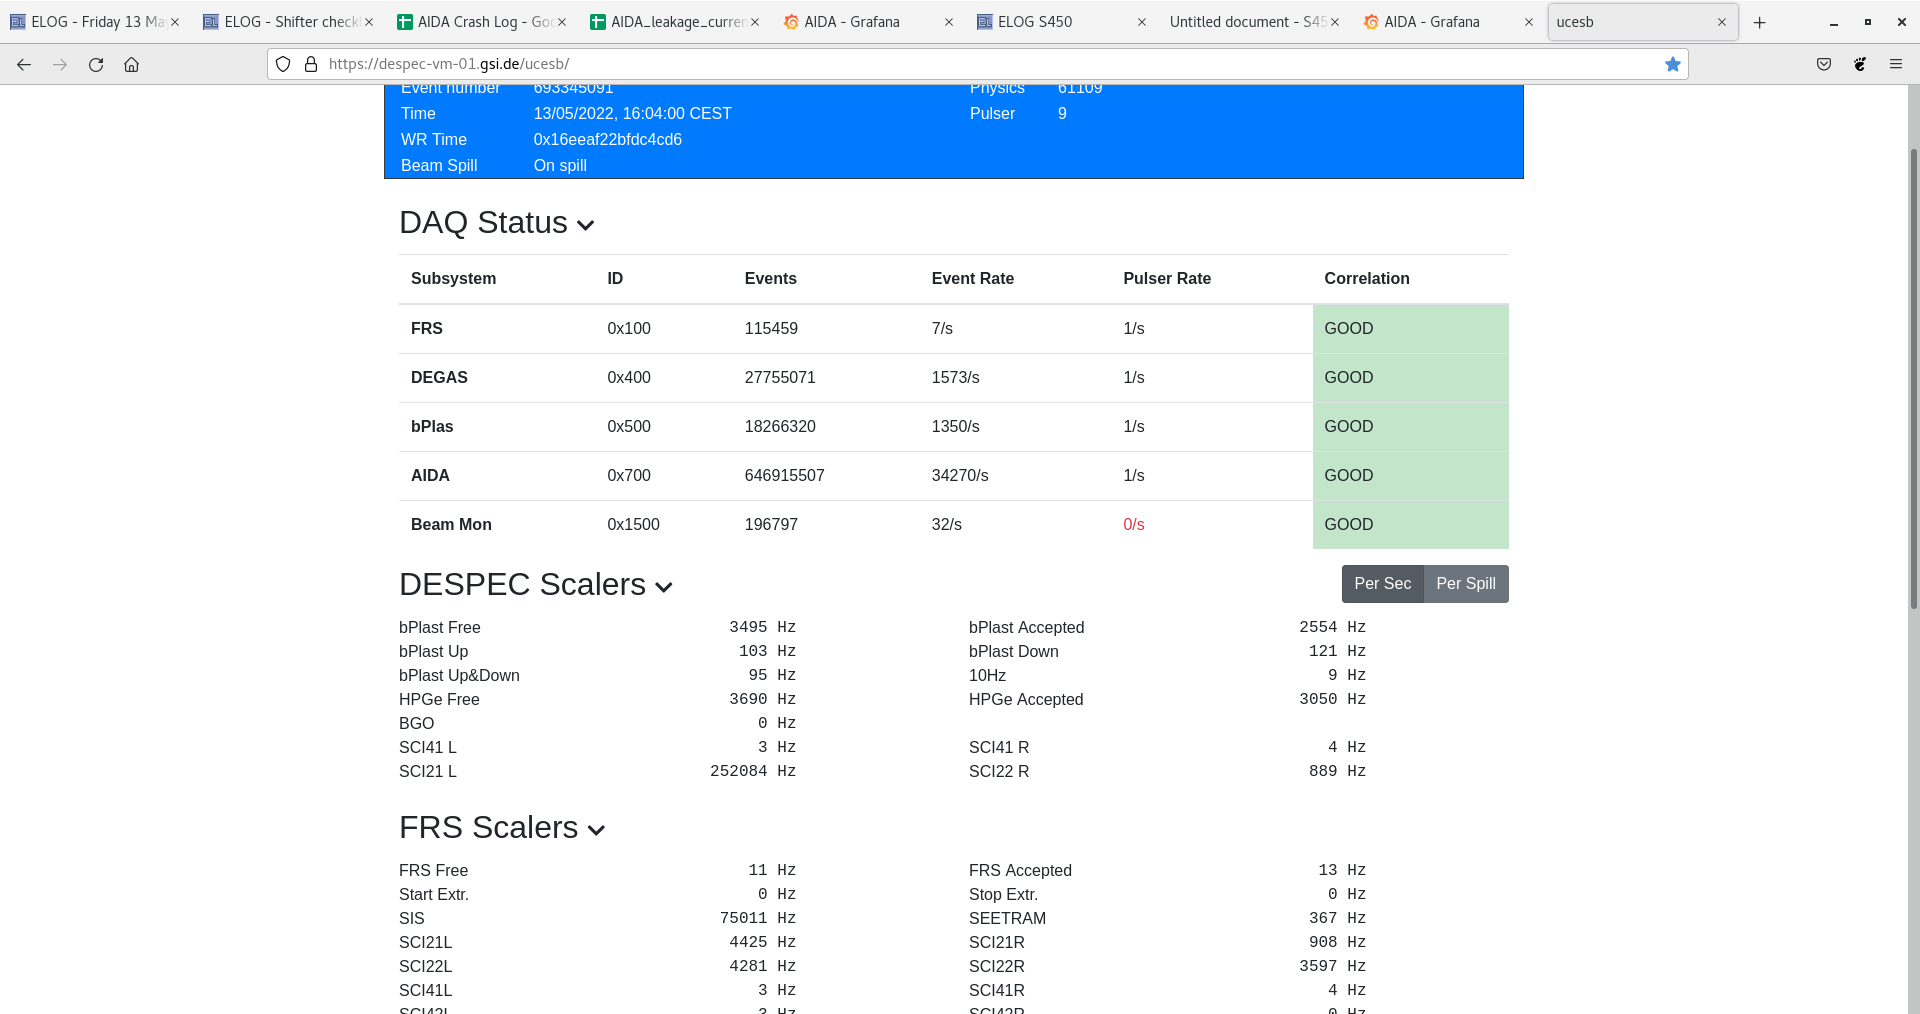Open the Pocket save icon
The height and width of the screenshot is (1014, 1920).
1824,64
